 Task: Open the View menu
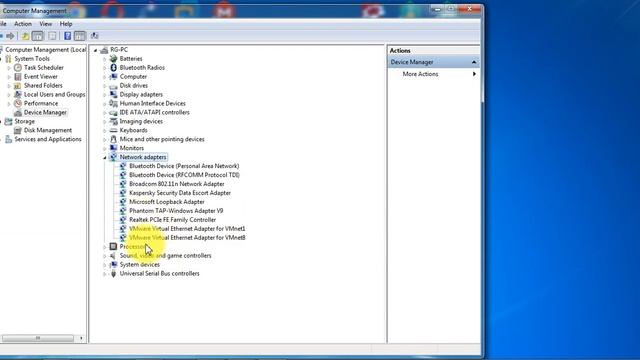(x=46, y=24)
